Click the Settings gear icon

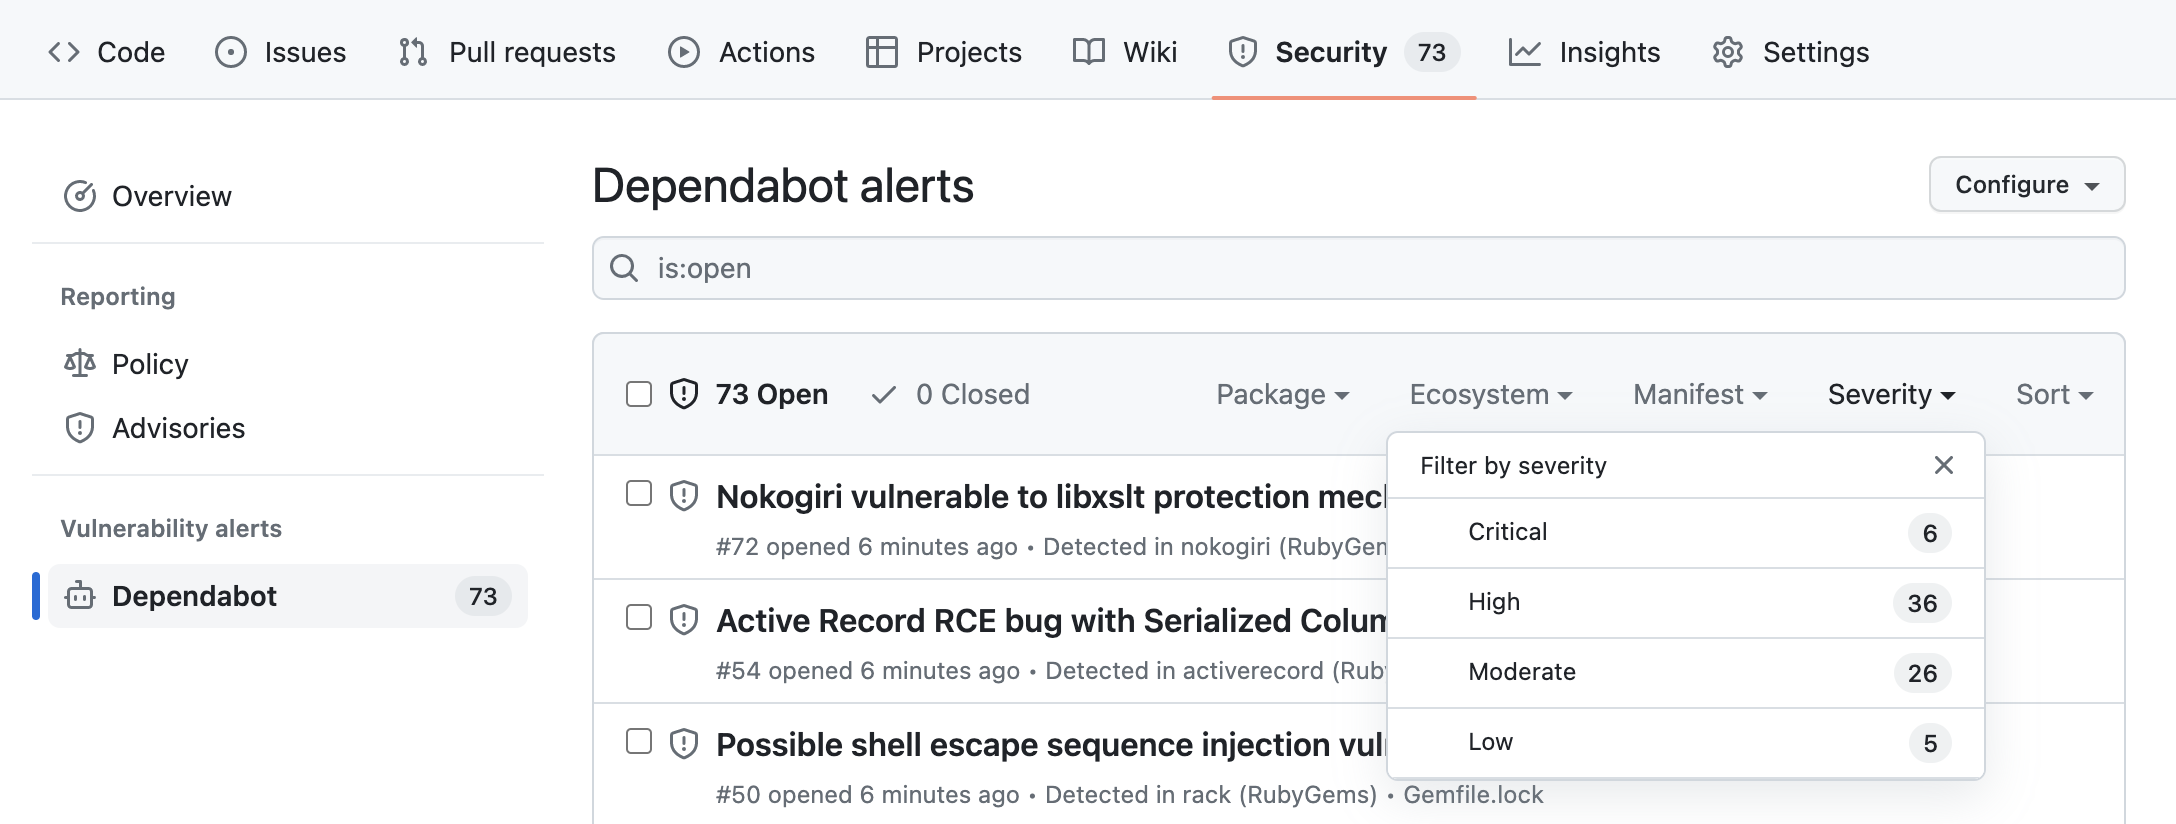1728,52
